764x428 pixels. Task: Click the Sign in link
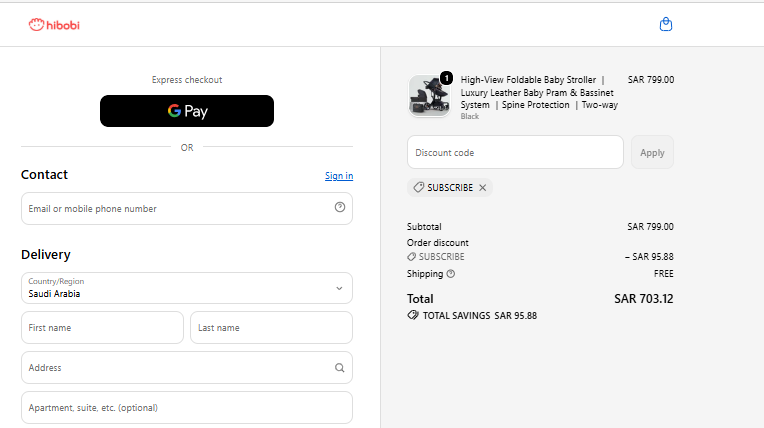339,176
